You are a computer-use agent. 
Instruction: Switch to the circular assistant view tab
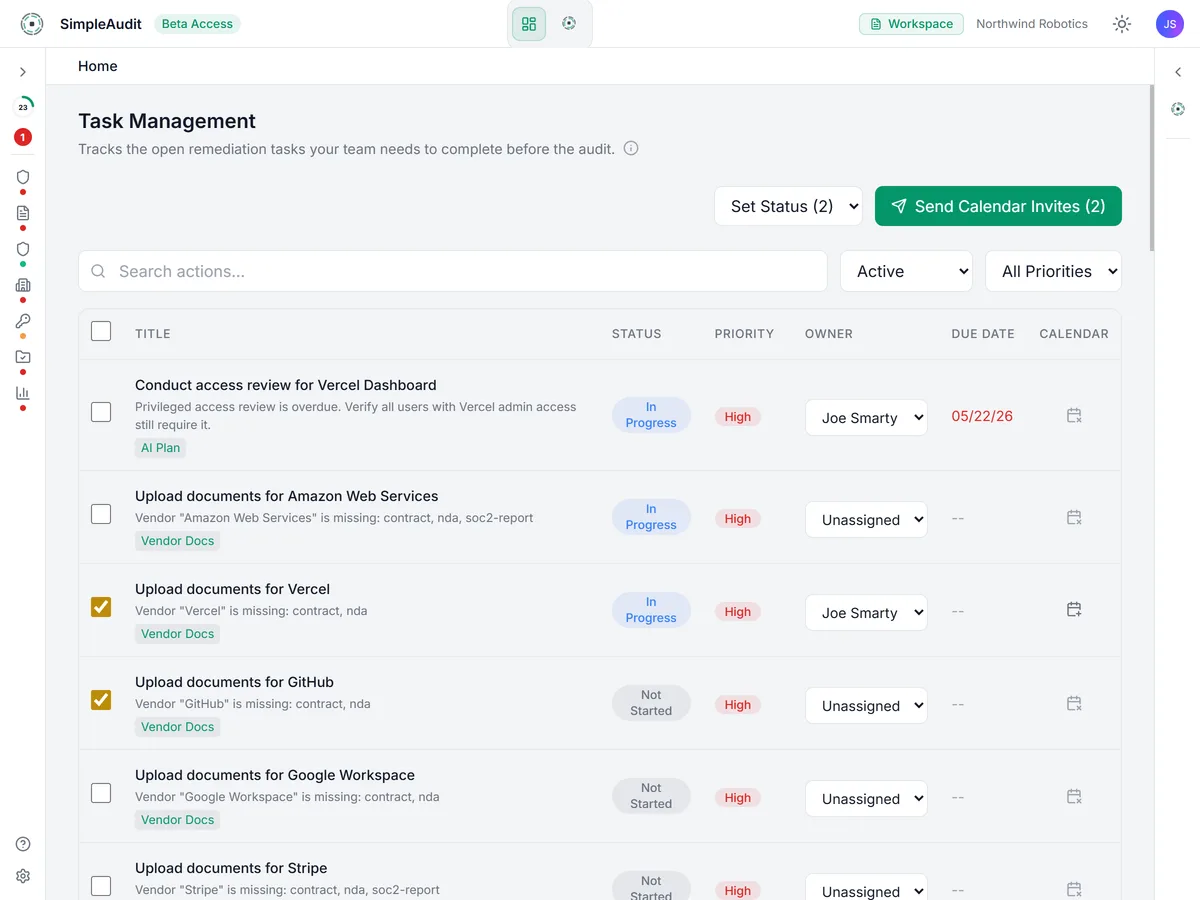[569, 23]
